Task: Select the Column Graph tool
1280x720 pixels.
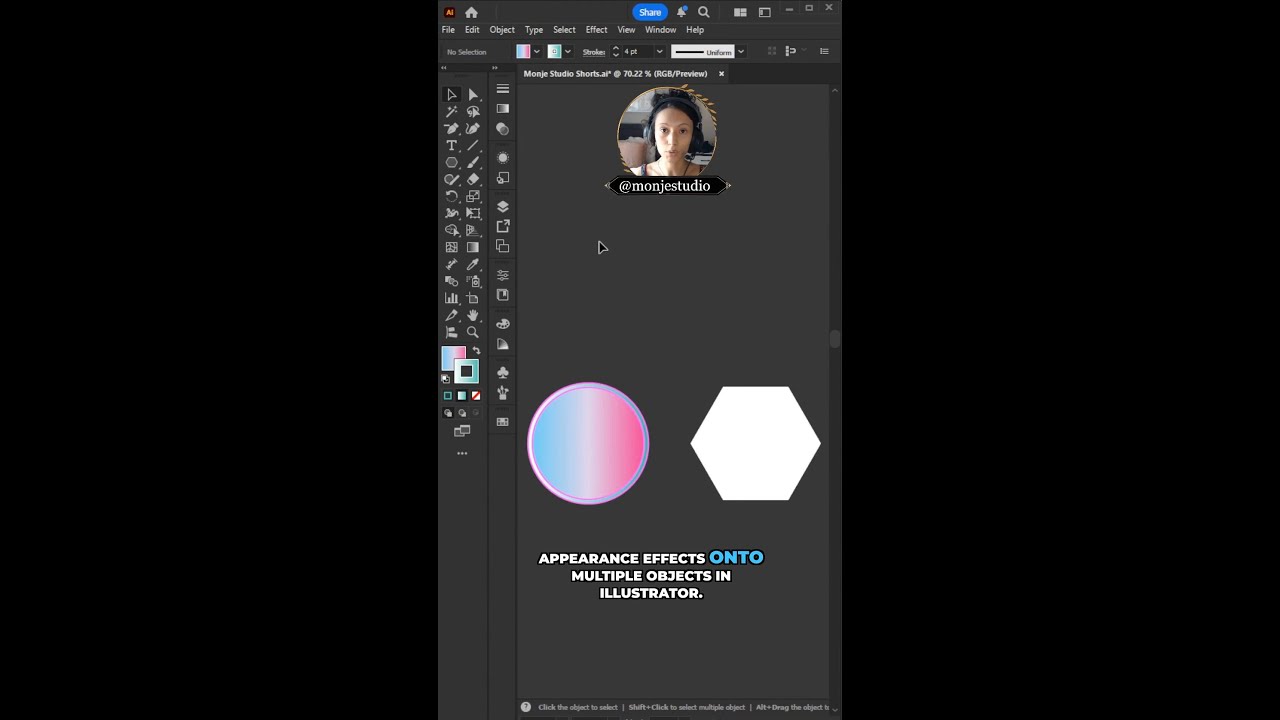Action: pyautogui.click(x=452, y=299)
